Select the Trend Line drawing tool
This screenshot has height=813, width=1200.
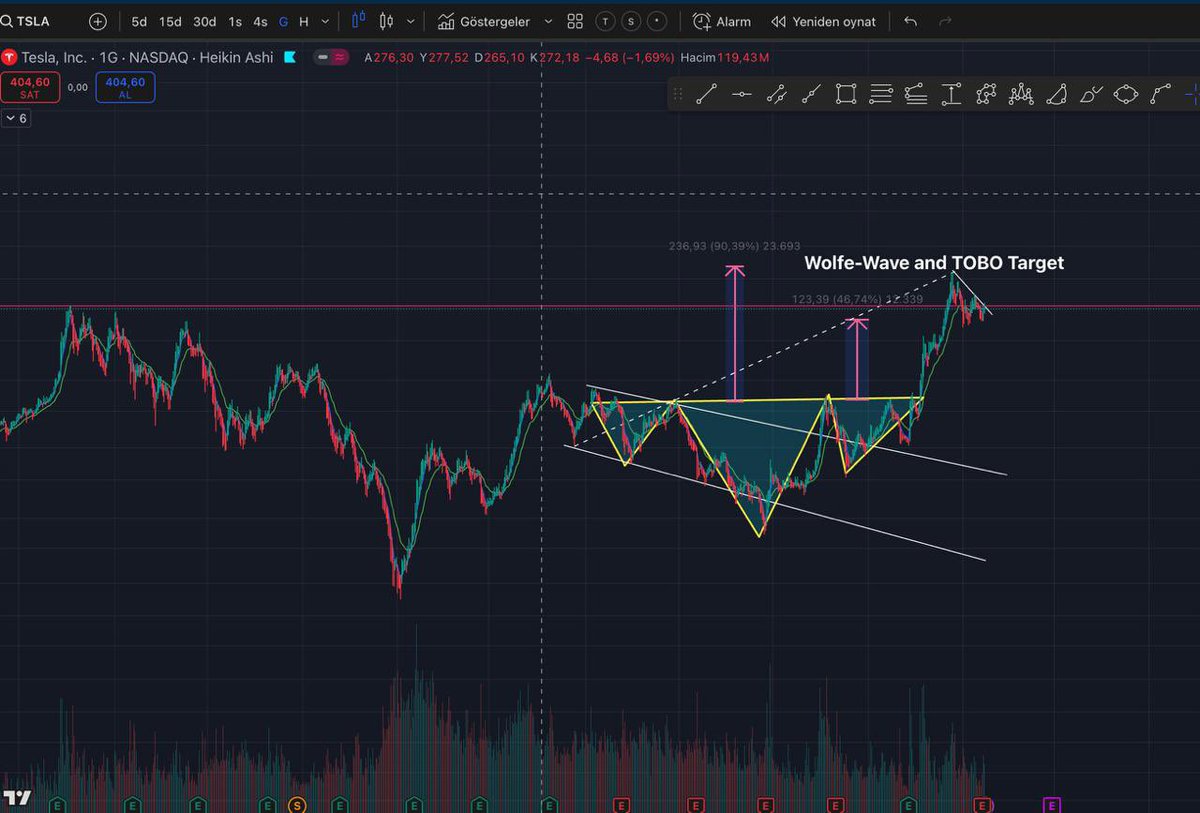(x=706, y=95)
